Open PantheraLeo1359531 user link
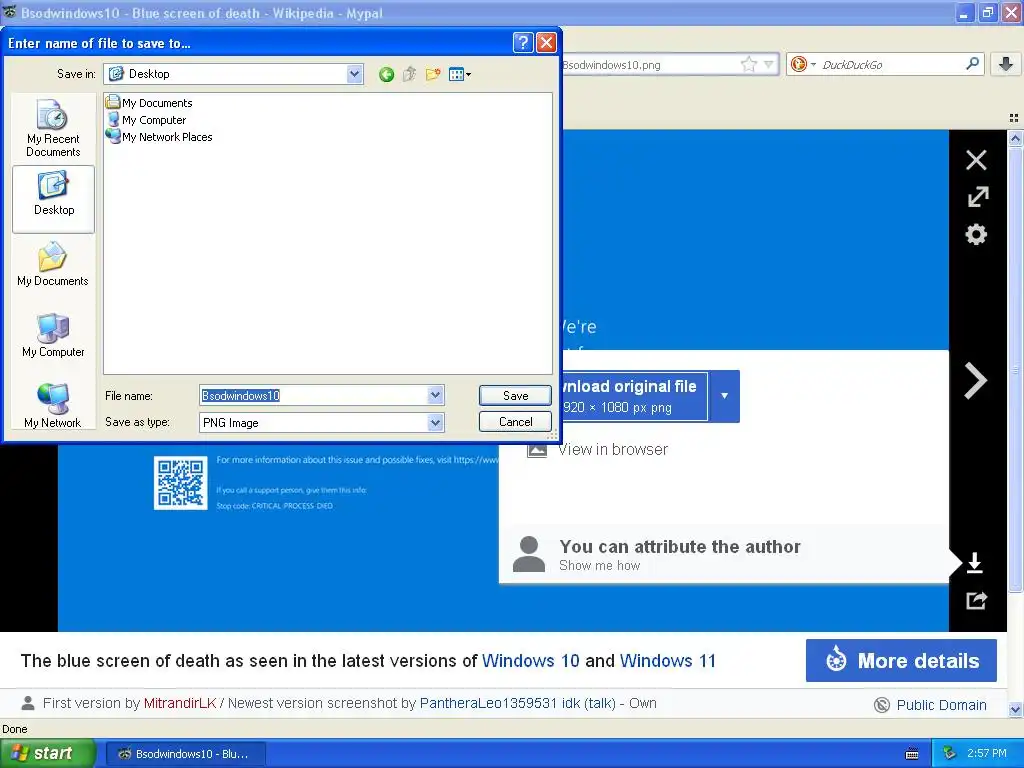Viewport: 1024px width, 768px height. click(488, 703)
